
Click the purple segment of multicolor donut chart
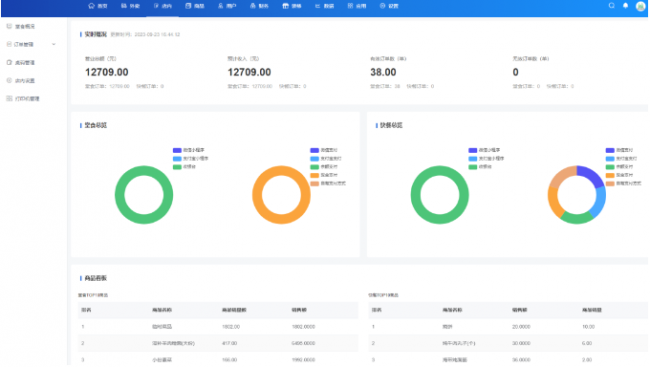tap(590, 175)
